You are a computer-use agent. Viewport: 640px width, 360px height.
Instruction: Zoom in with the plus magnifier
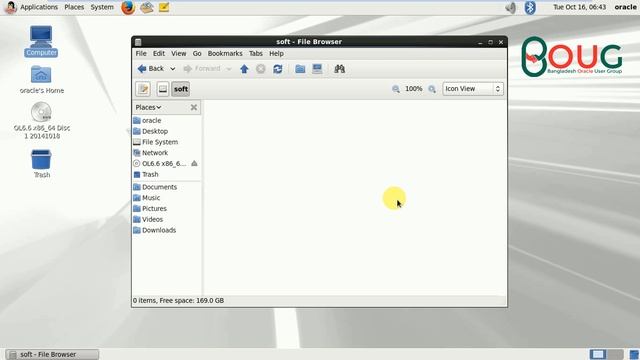tap(432, 89)
